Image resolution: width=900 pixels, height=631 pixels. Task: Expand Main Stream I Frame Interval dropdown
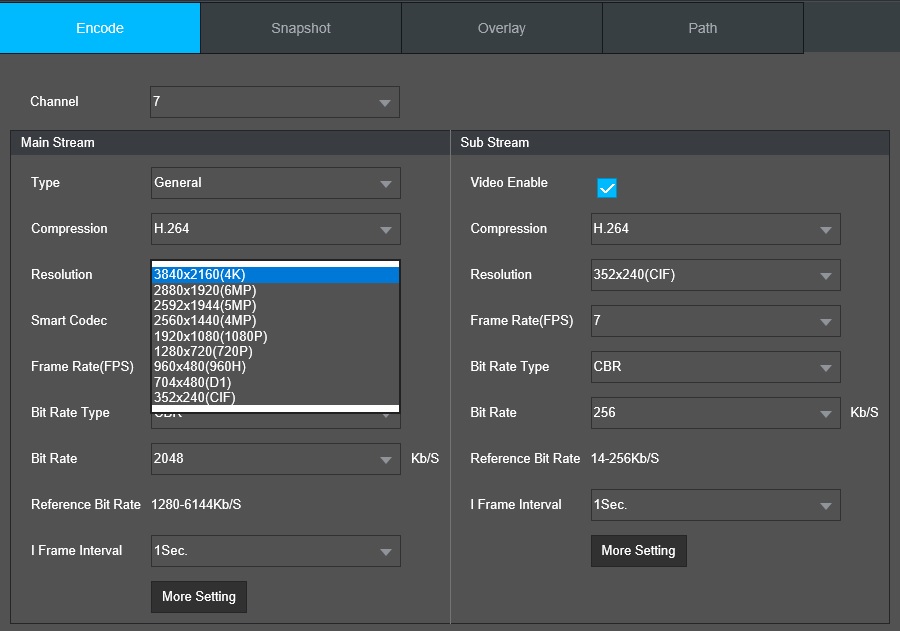276,551
